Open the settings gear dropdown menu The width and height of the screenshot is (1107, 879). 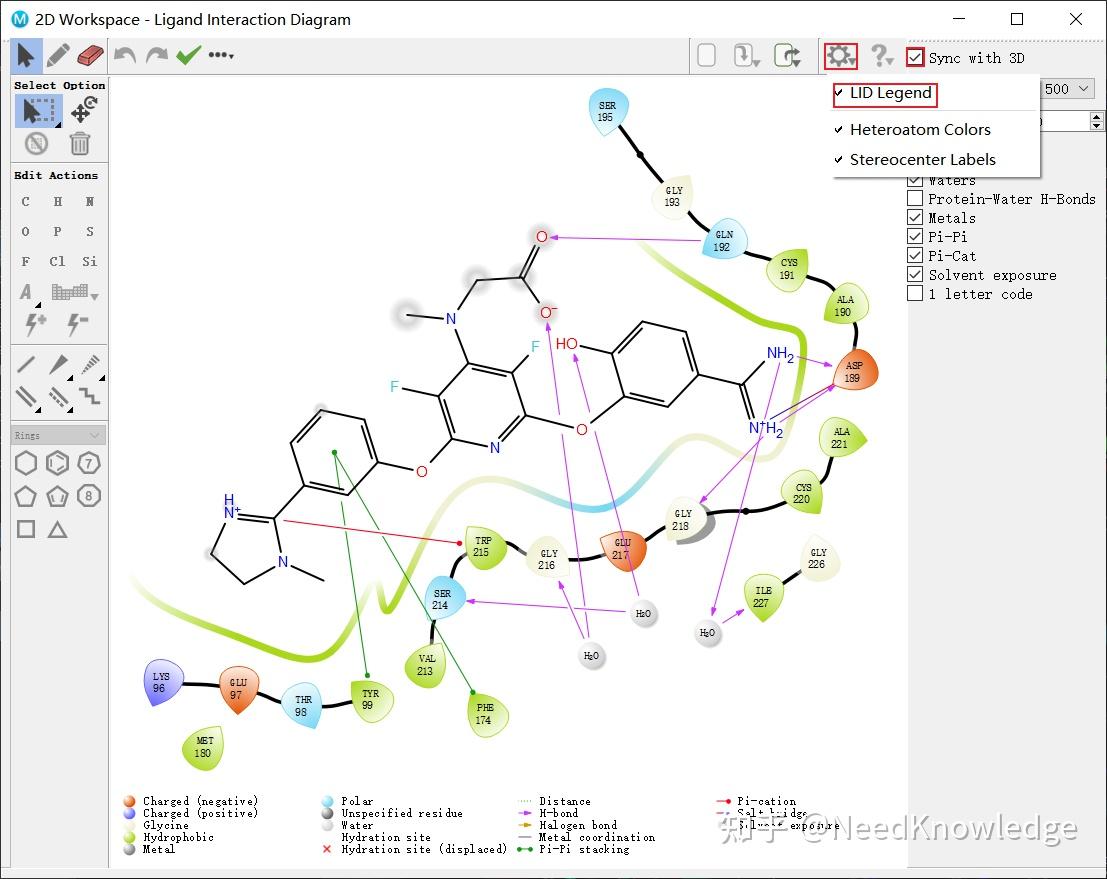[x=840, y=56]
